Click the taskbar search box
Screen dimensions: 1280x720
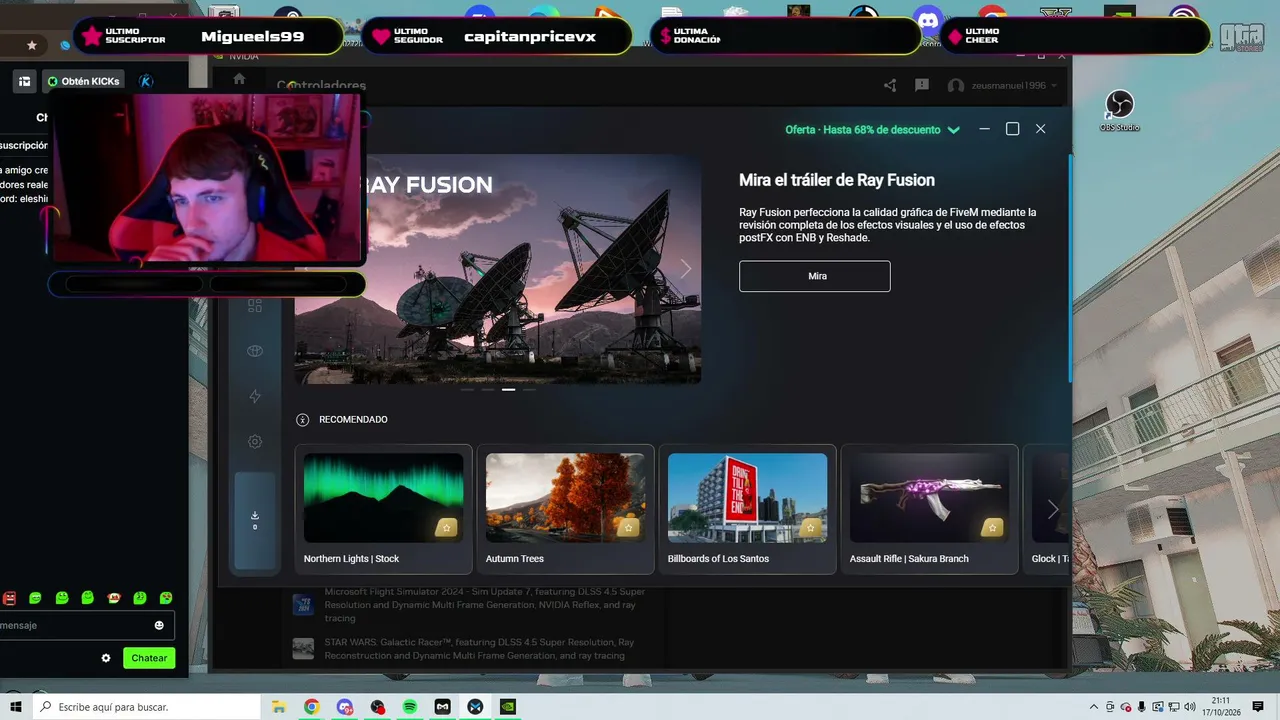146,707
